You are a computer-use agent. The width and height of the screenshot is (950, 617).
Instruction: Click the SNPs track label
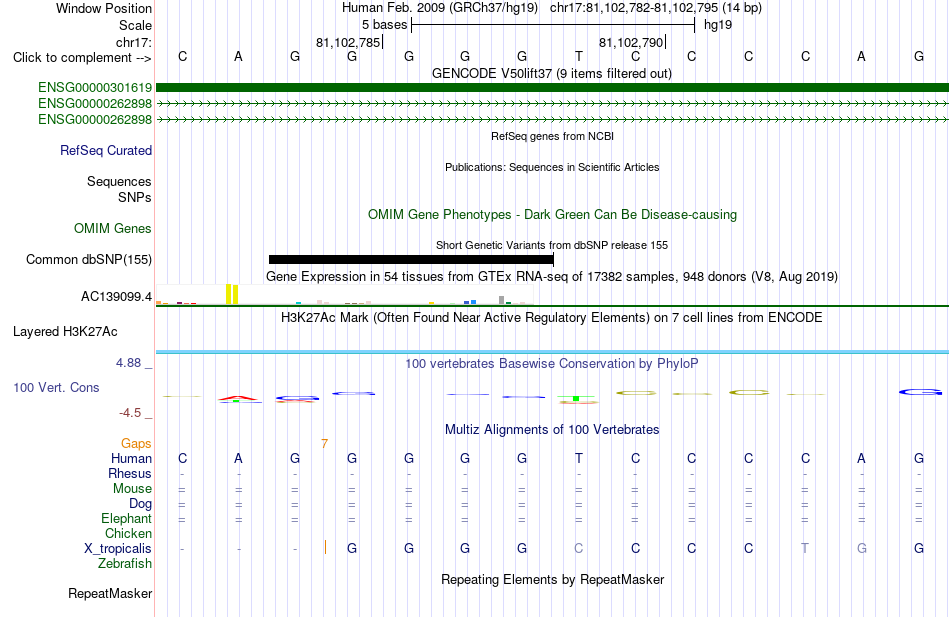tap(135, 197)
